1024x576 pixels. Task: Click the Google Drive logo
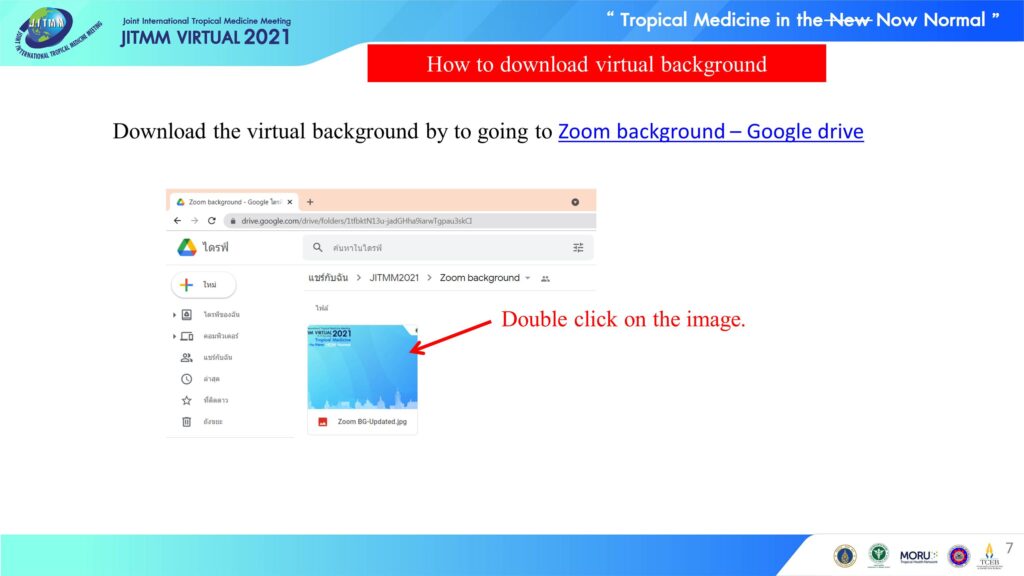(x=187, y=247)
